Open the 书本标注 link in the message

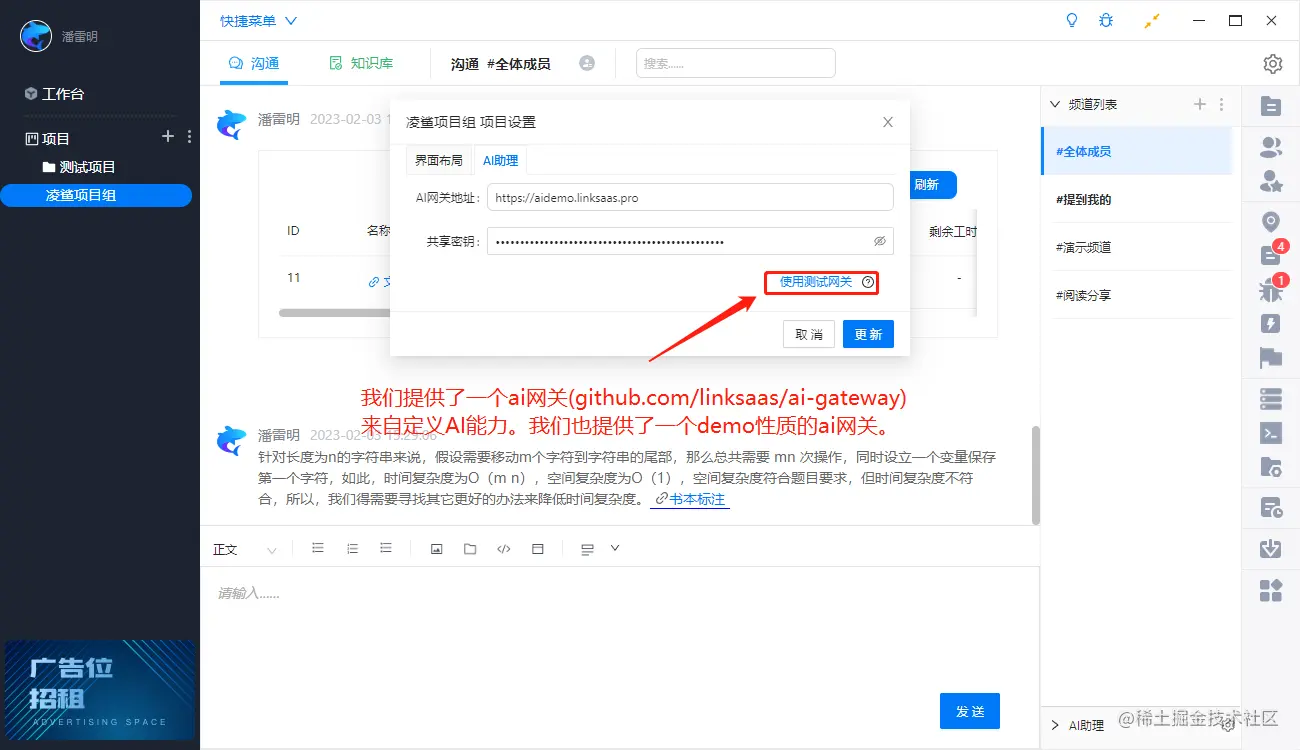tap(690, 499)
